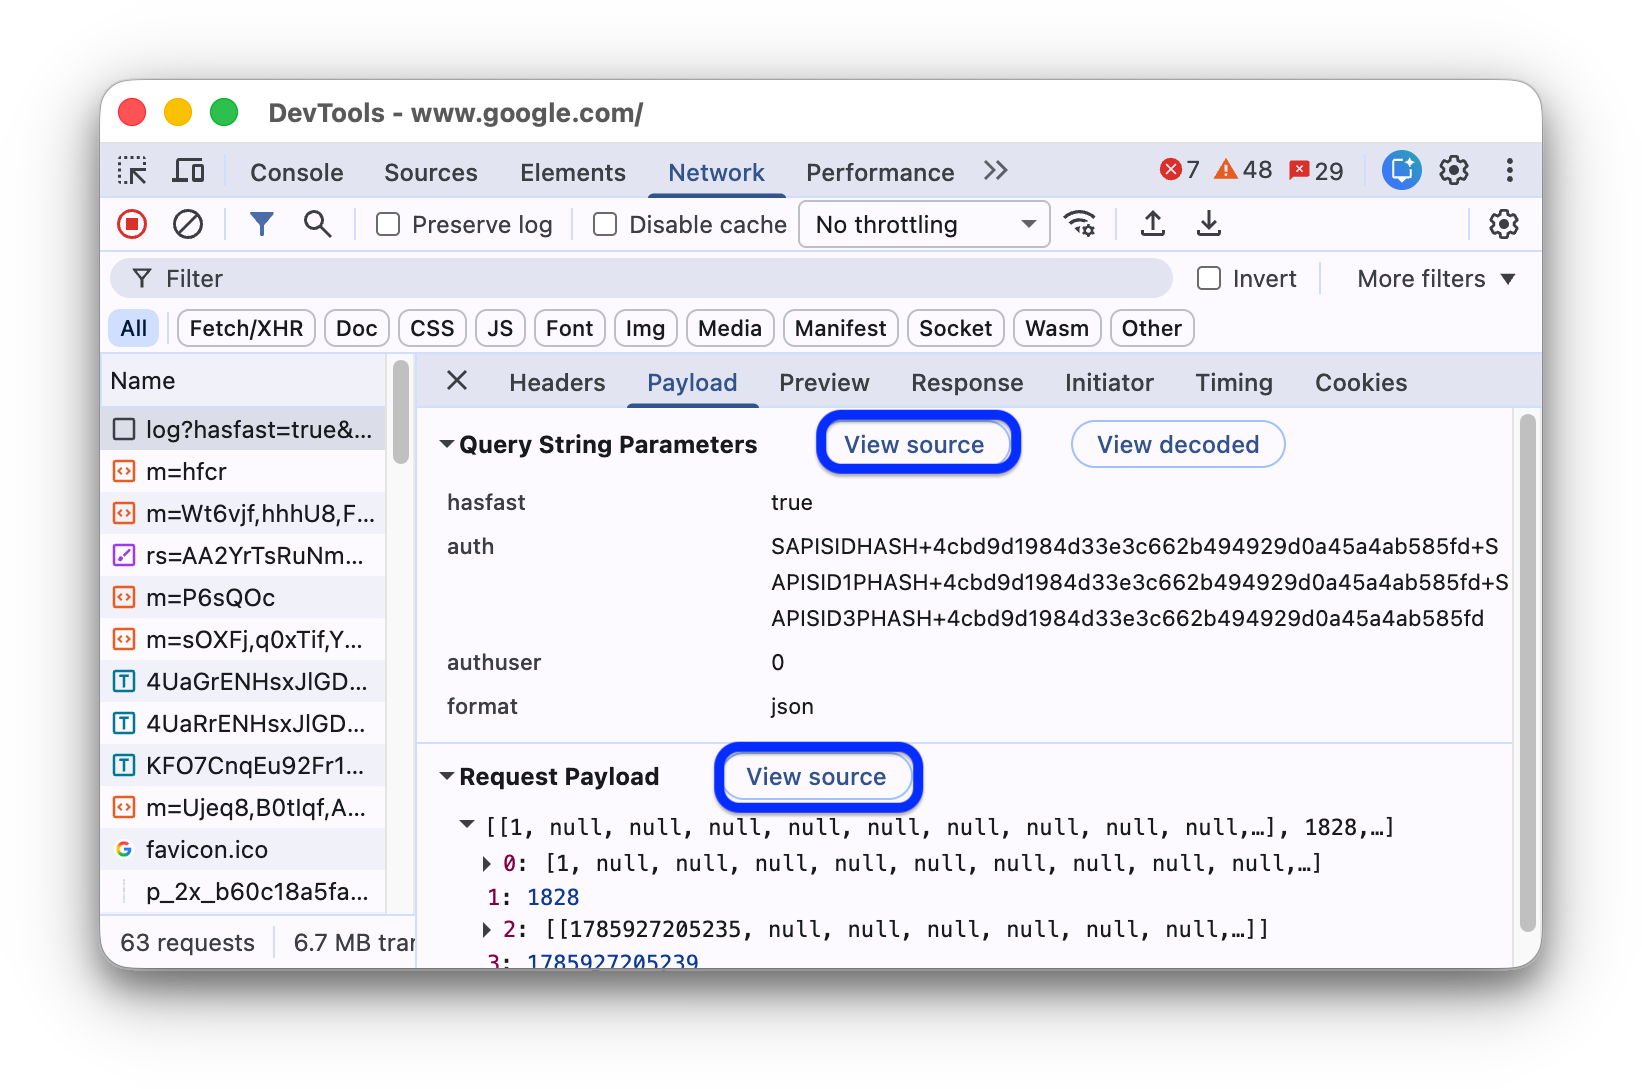The image size is (1642, 1089).
Task: View source of Request Payload
Action: click(816, 776)
